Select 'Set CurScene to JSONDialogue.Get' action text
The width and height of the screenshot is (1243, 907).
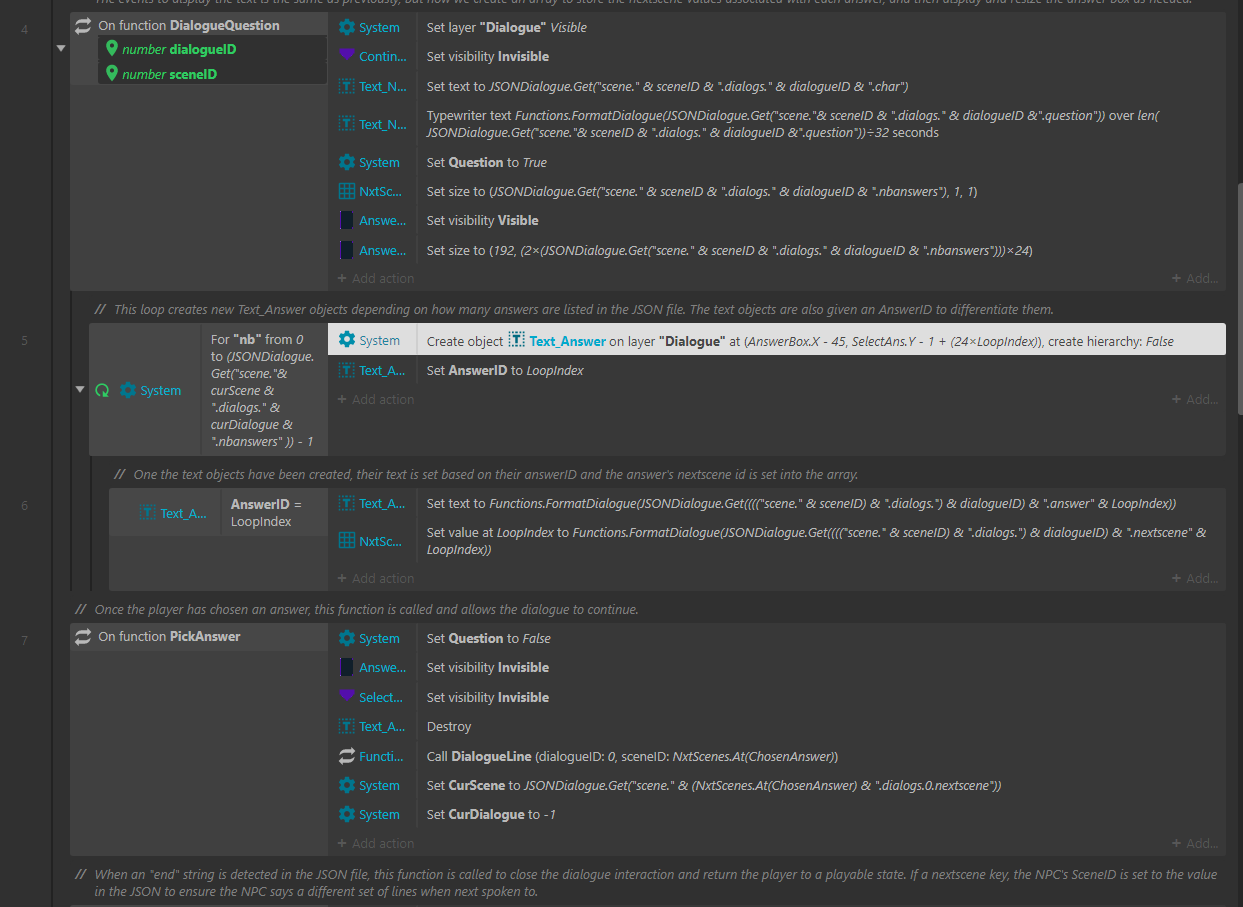click(714, 785)
